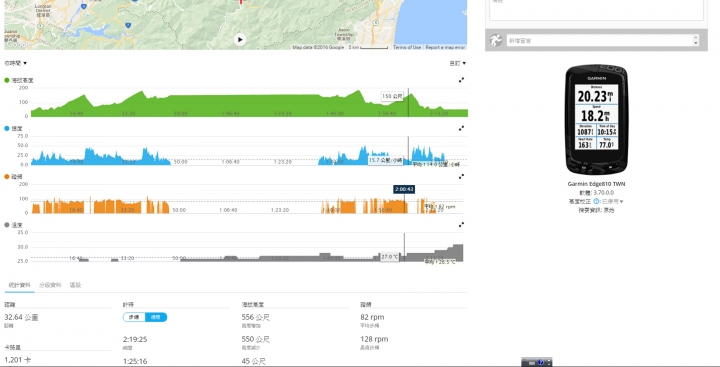
Task: Click the Terms of Use map link
Action: click(407, 47)
